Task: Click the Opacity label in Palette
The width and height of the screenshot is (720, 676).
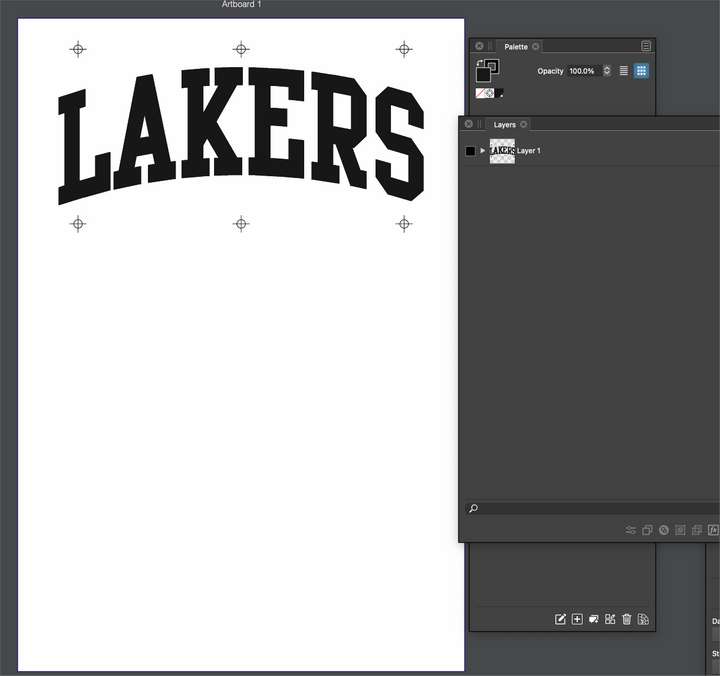Action: pos(550,71)
